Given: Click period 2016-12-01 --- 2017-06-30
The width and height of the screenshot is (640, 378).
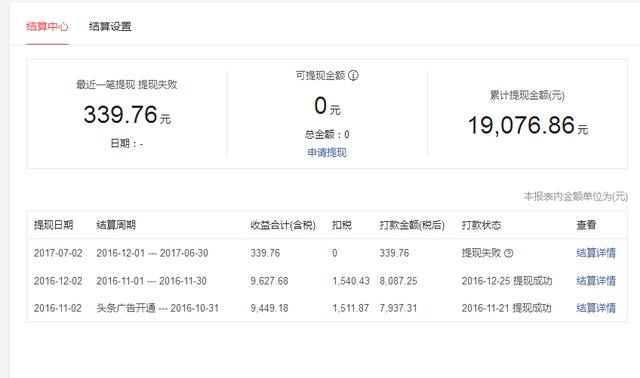Looking at the screenshot, I should point(152,253).
